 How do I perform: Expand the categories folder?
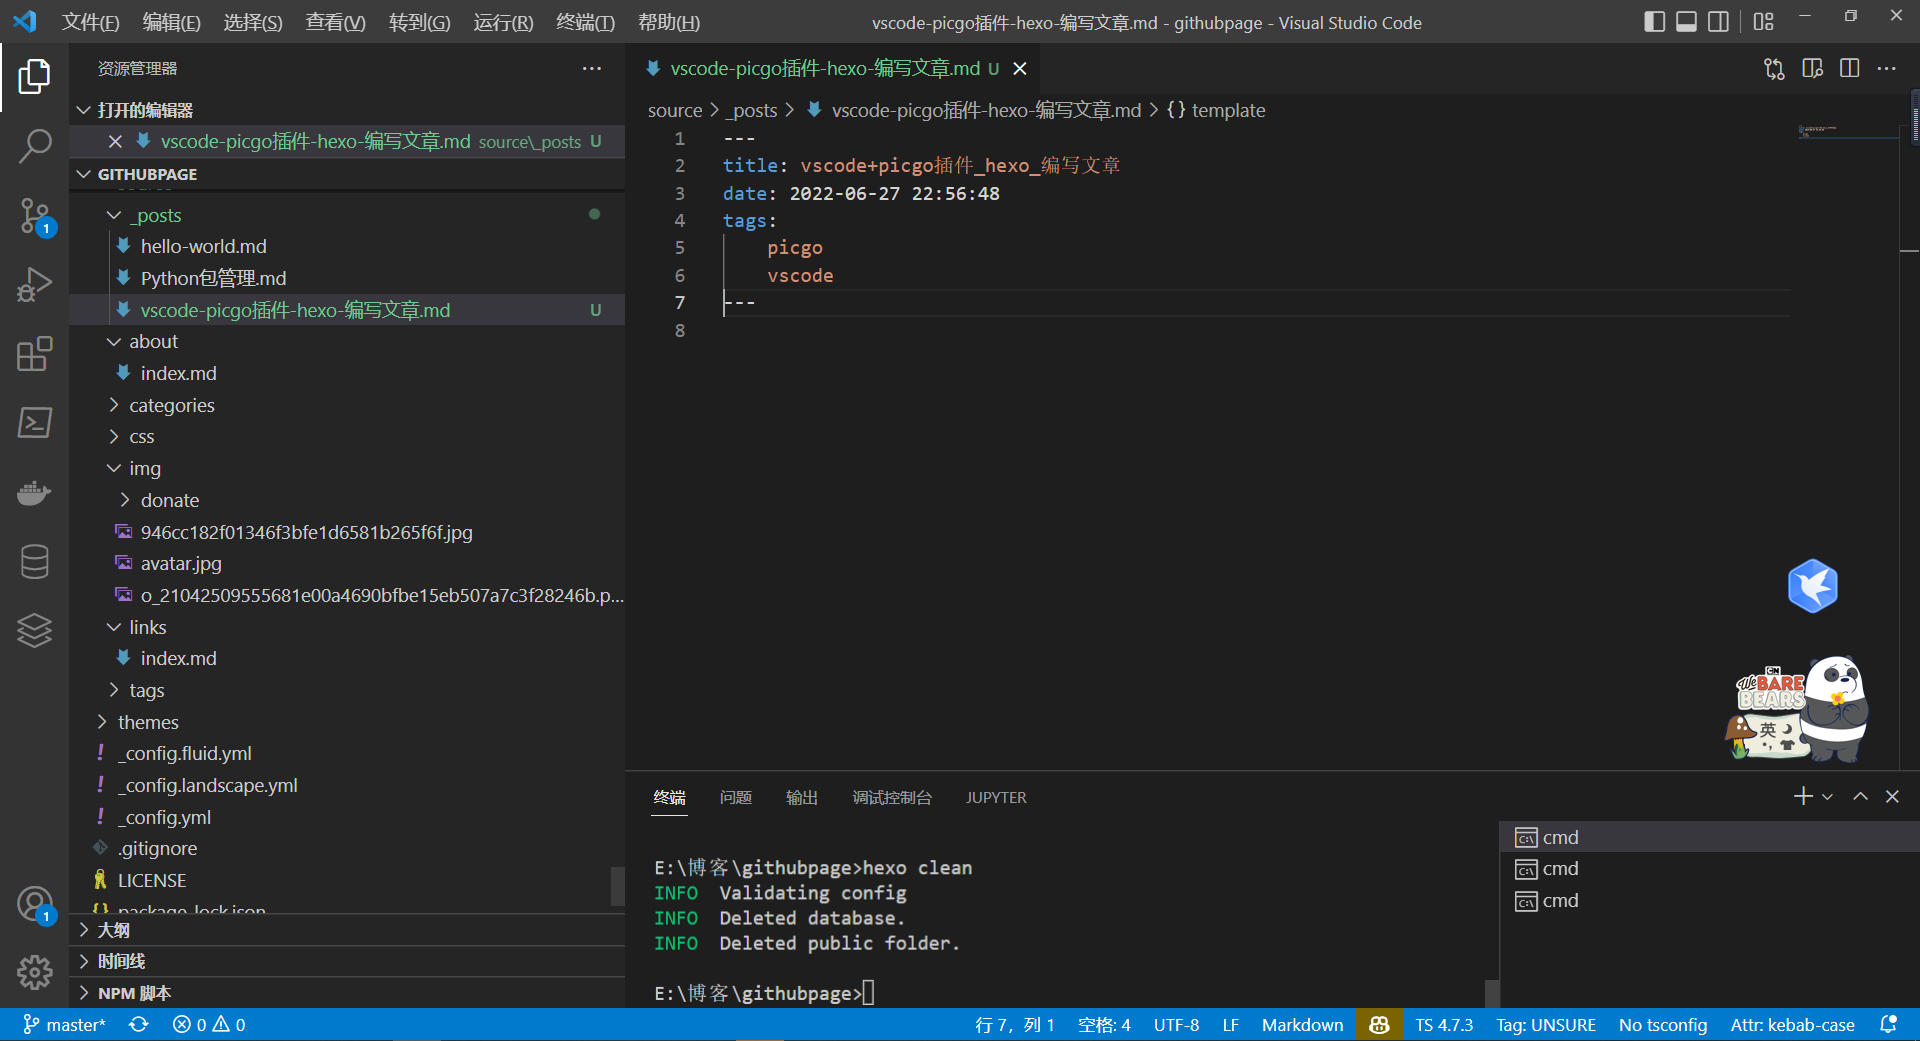(347, 405)
